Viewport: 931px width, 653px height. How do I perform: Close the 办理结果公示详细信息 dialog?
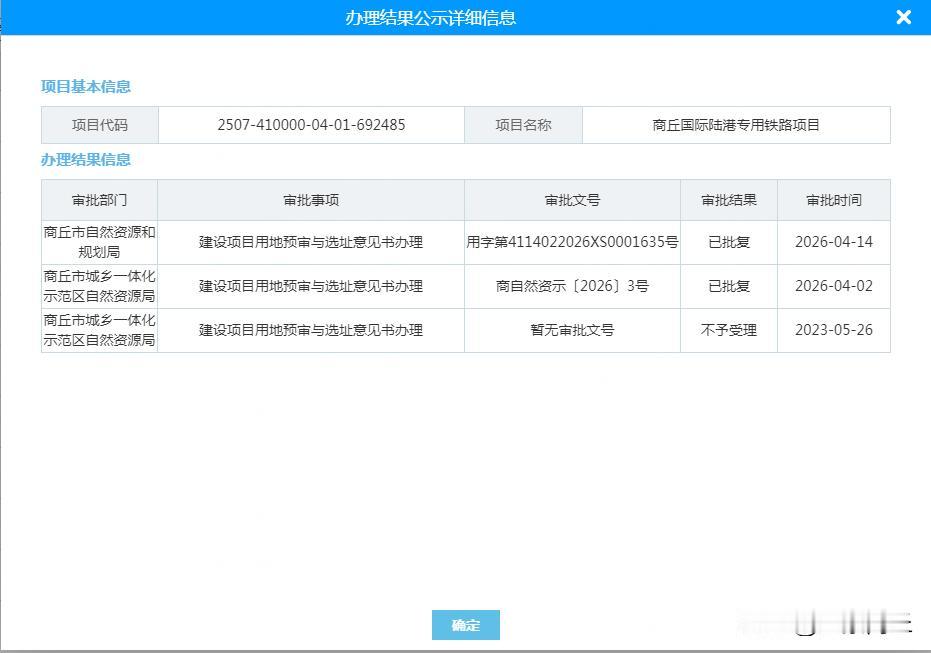click(903, 17)
